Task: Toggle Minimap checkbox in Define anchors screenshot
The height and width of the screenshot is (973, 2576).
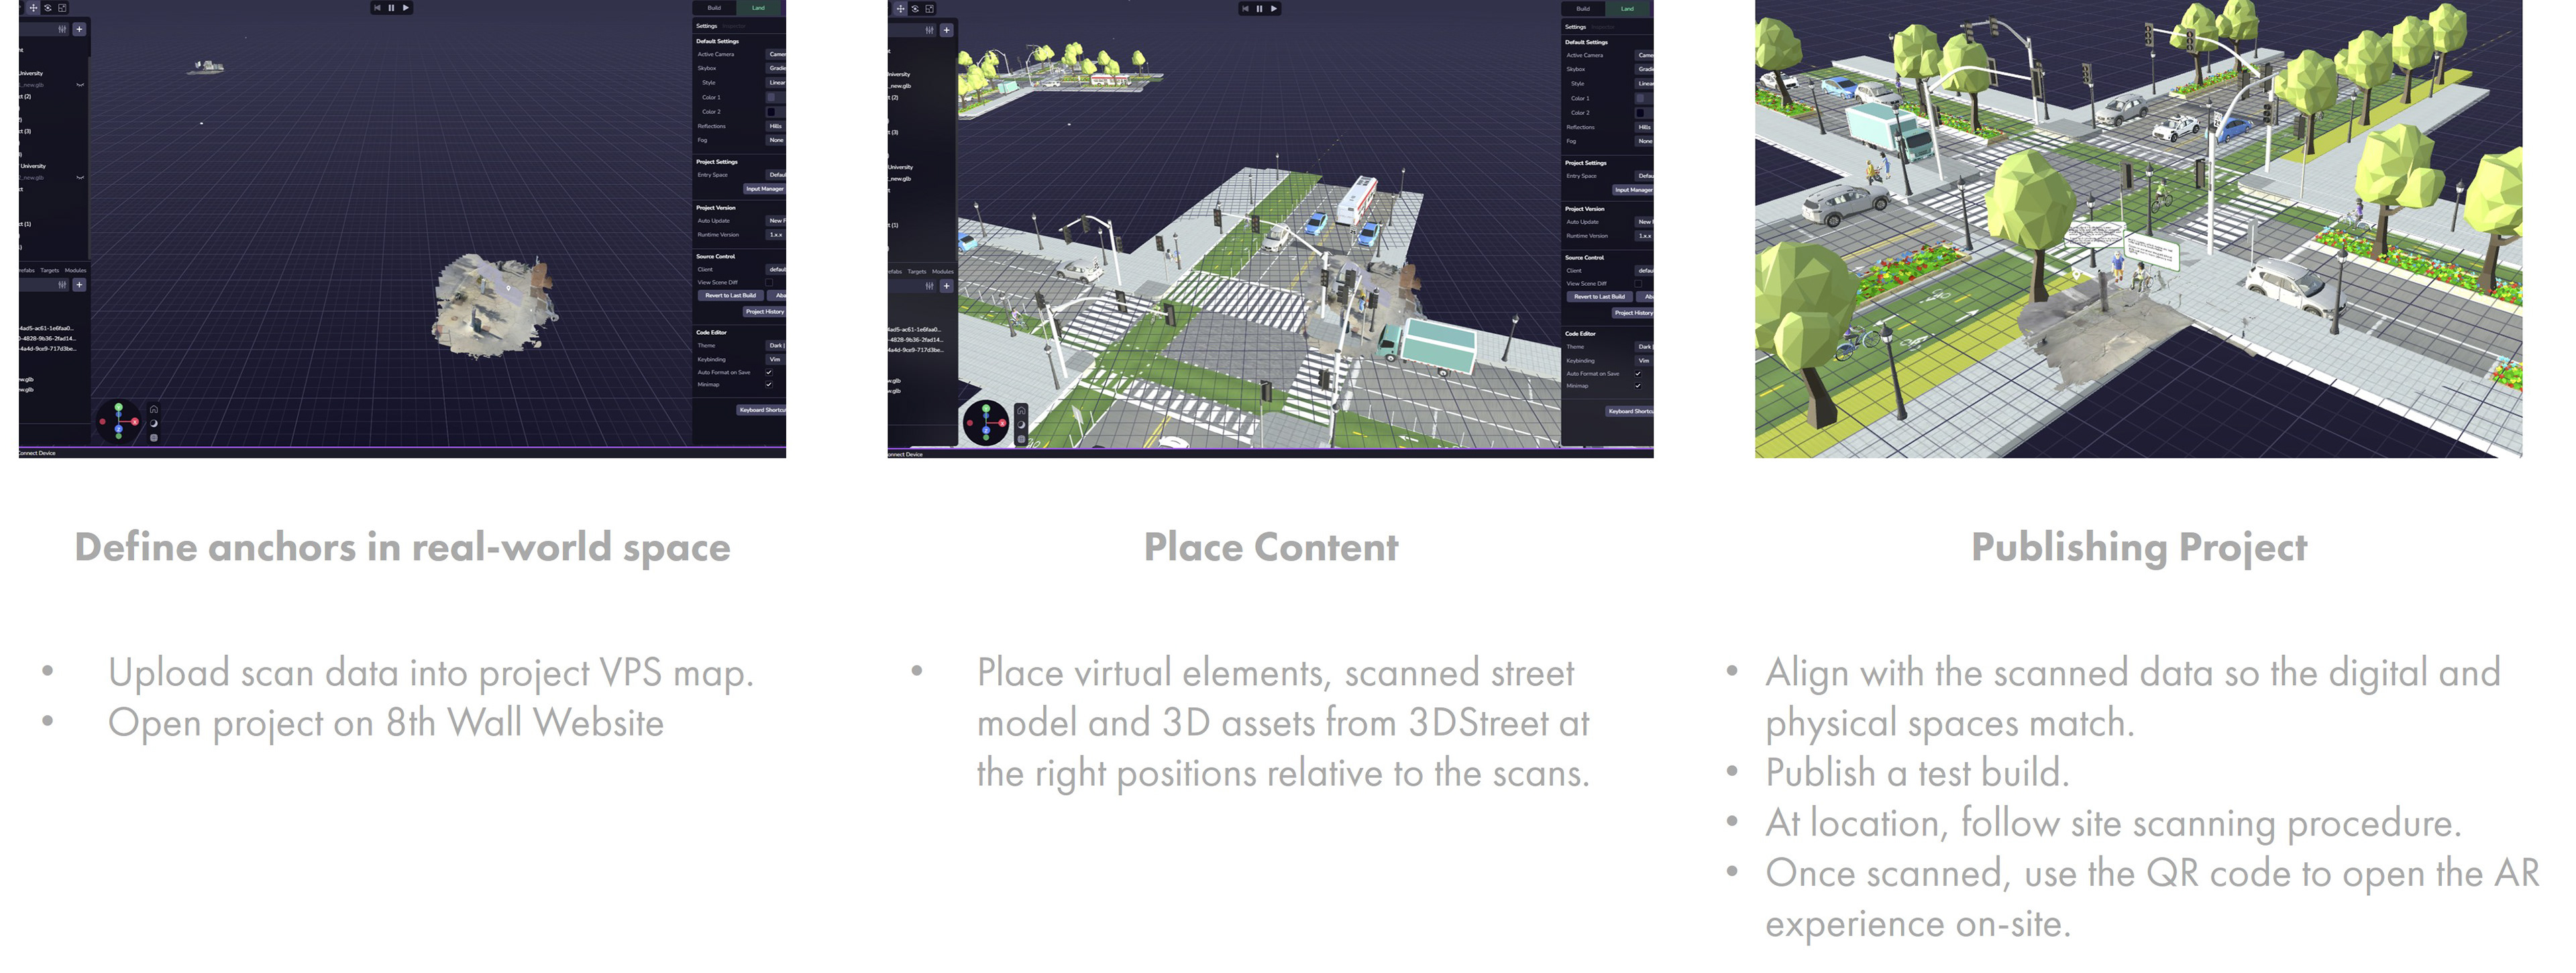Action: coord(768,384)
